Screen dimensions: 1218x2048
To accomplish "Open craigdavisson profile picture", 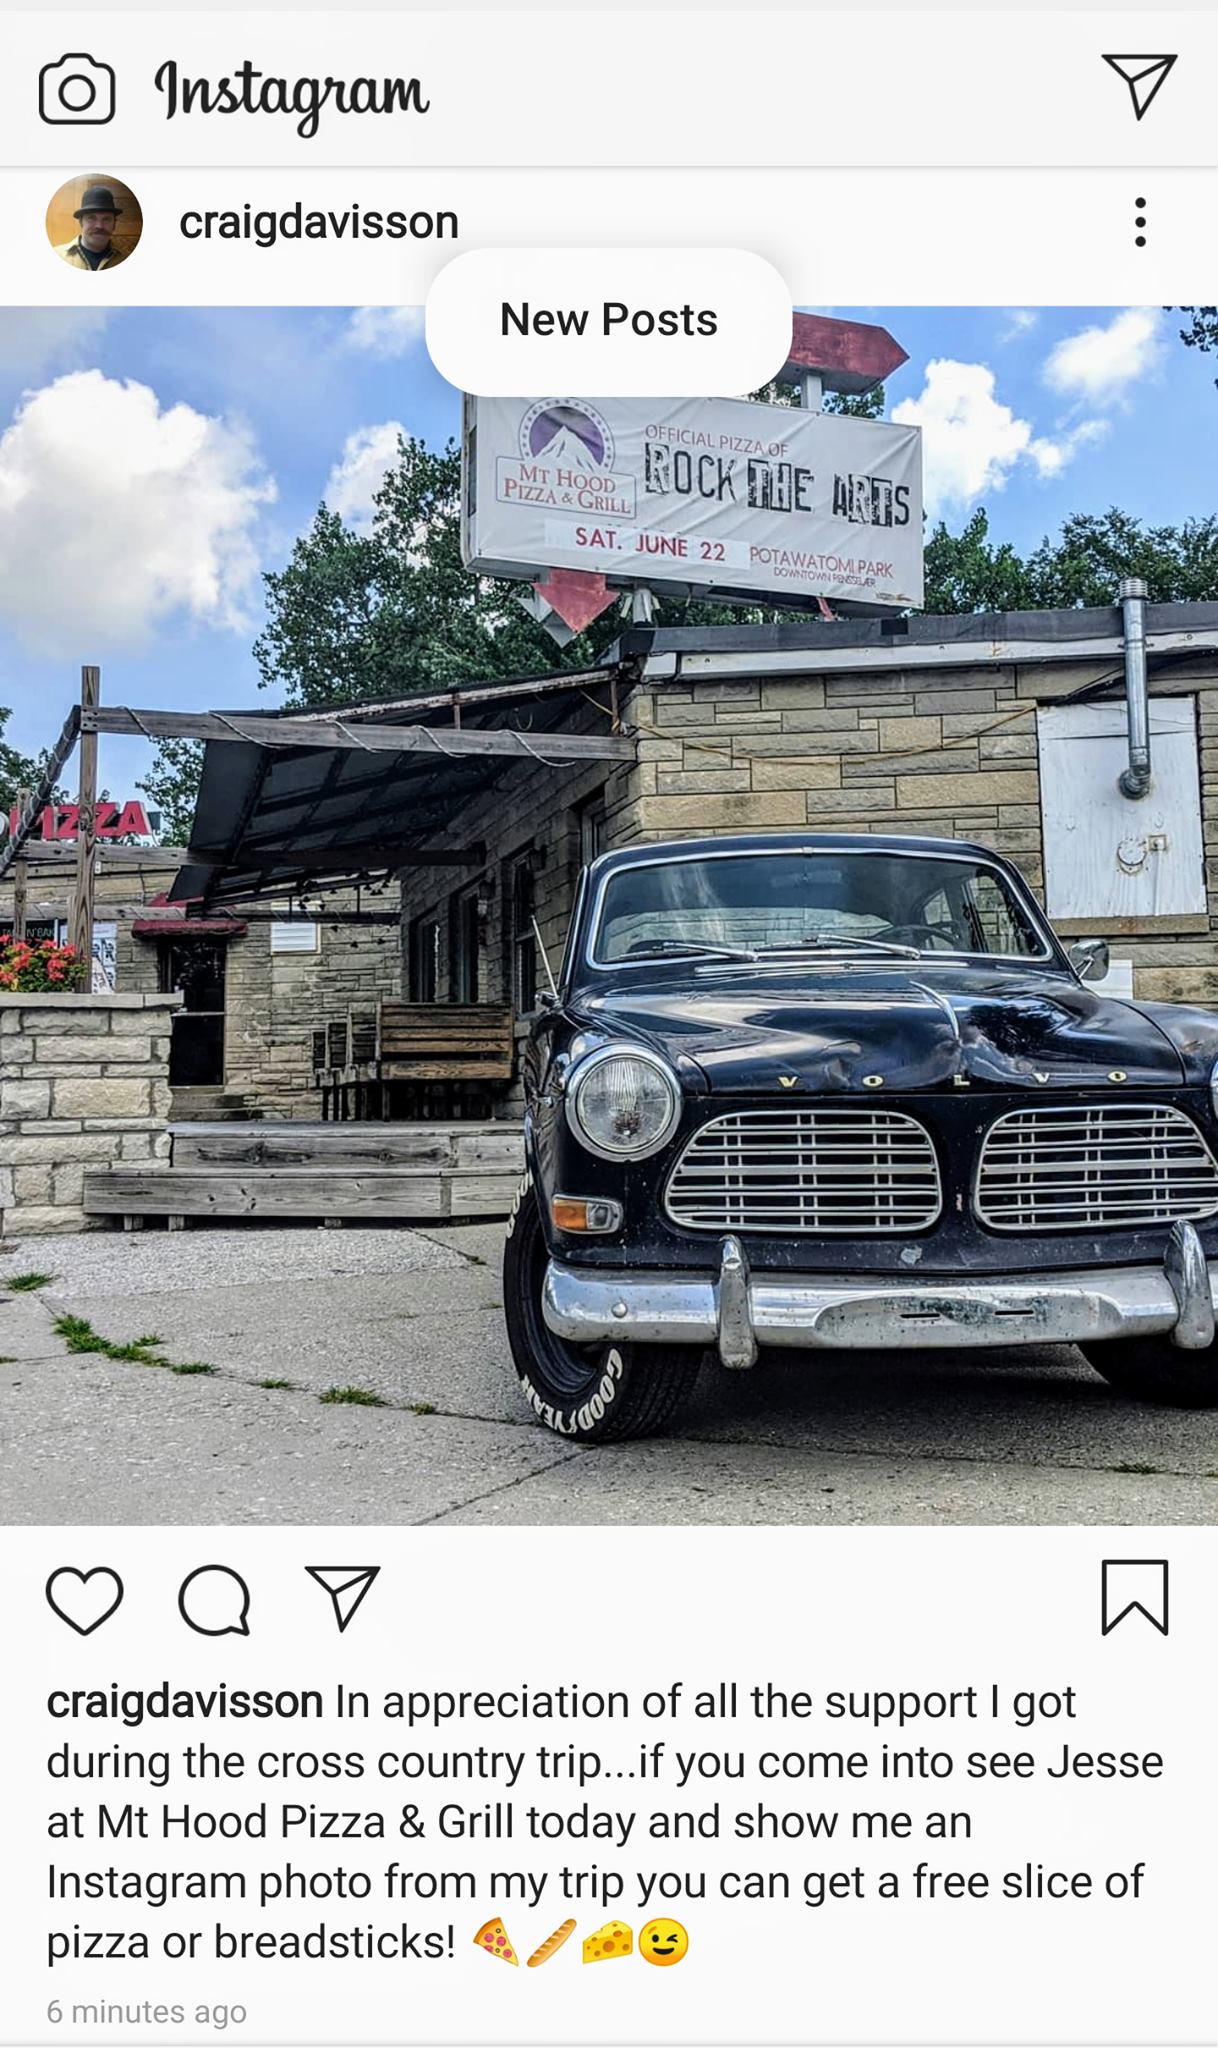I will click(94, 222).
